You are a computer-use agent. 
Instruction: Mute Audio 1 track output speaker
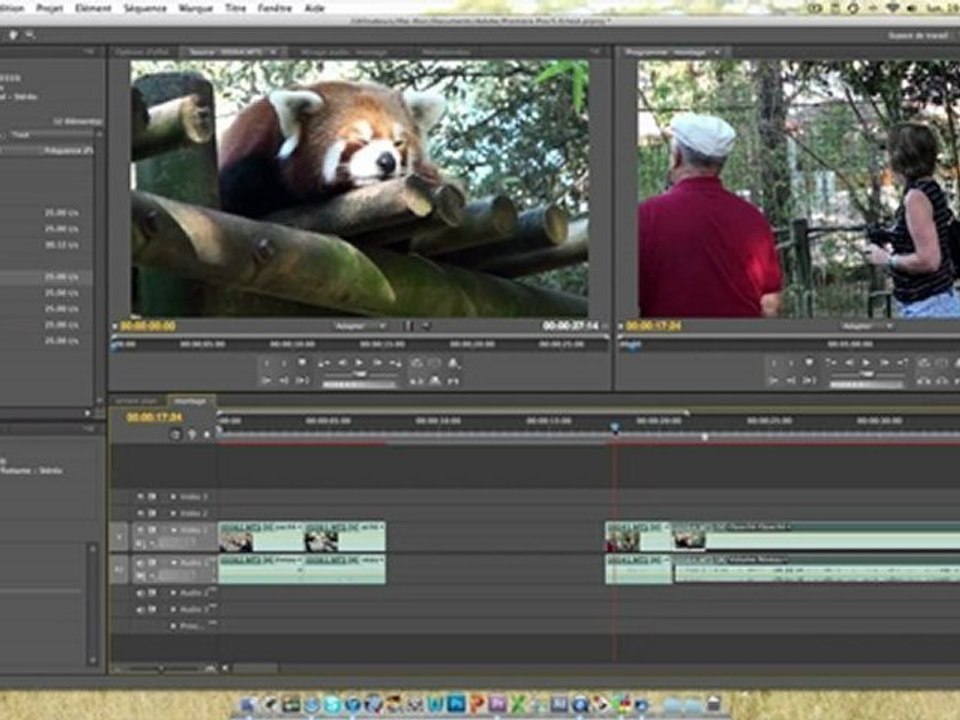click(140, 562)
